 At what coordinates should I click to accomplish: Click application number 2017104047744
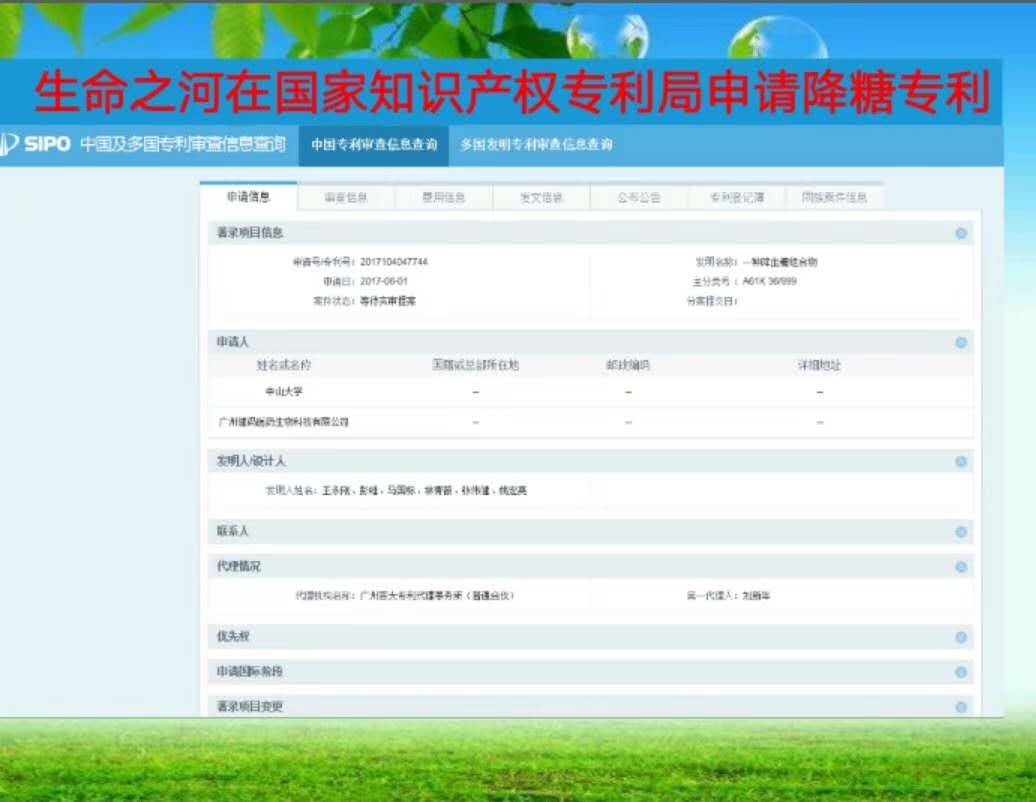[394, 262]
